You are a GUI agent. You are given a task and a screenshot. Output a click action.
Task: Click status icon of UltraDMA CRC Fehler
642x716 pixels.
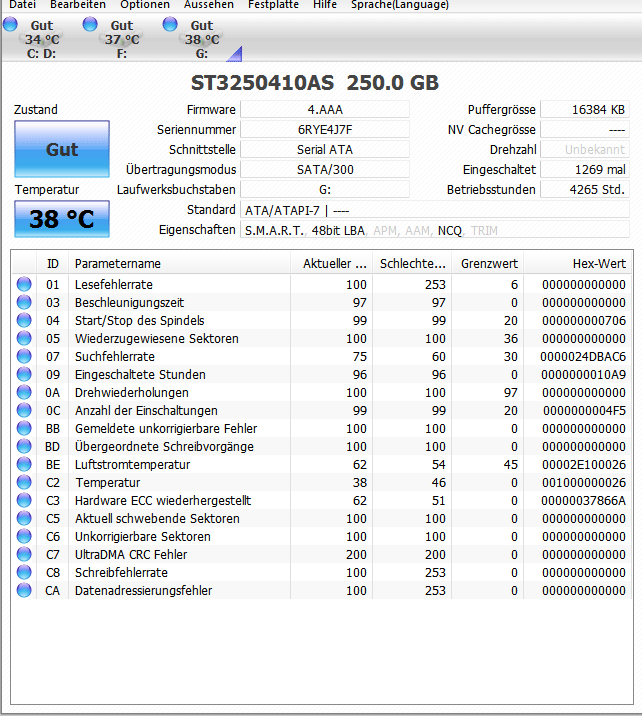[24, 554]
